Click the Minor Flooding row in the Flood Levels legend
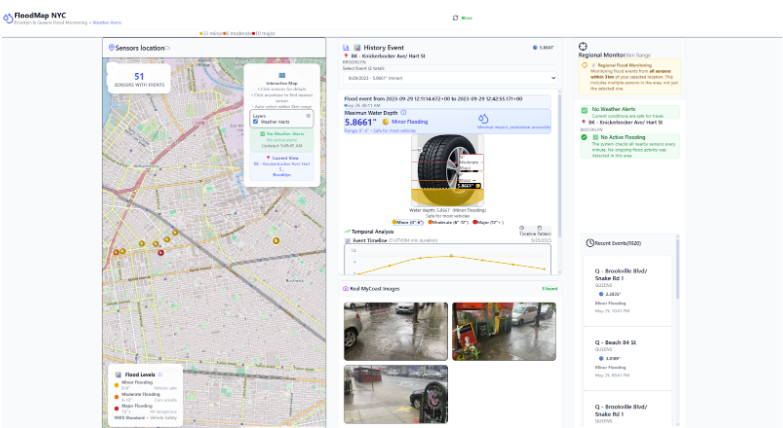The width and height of the screenshot is (783, 428). coord(146,385)
